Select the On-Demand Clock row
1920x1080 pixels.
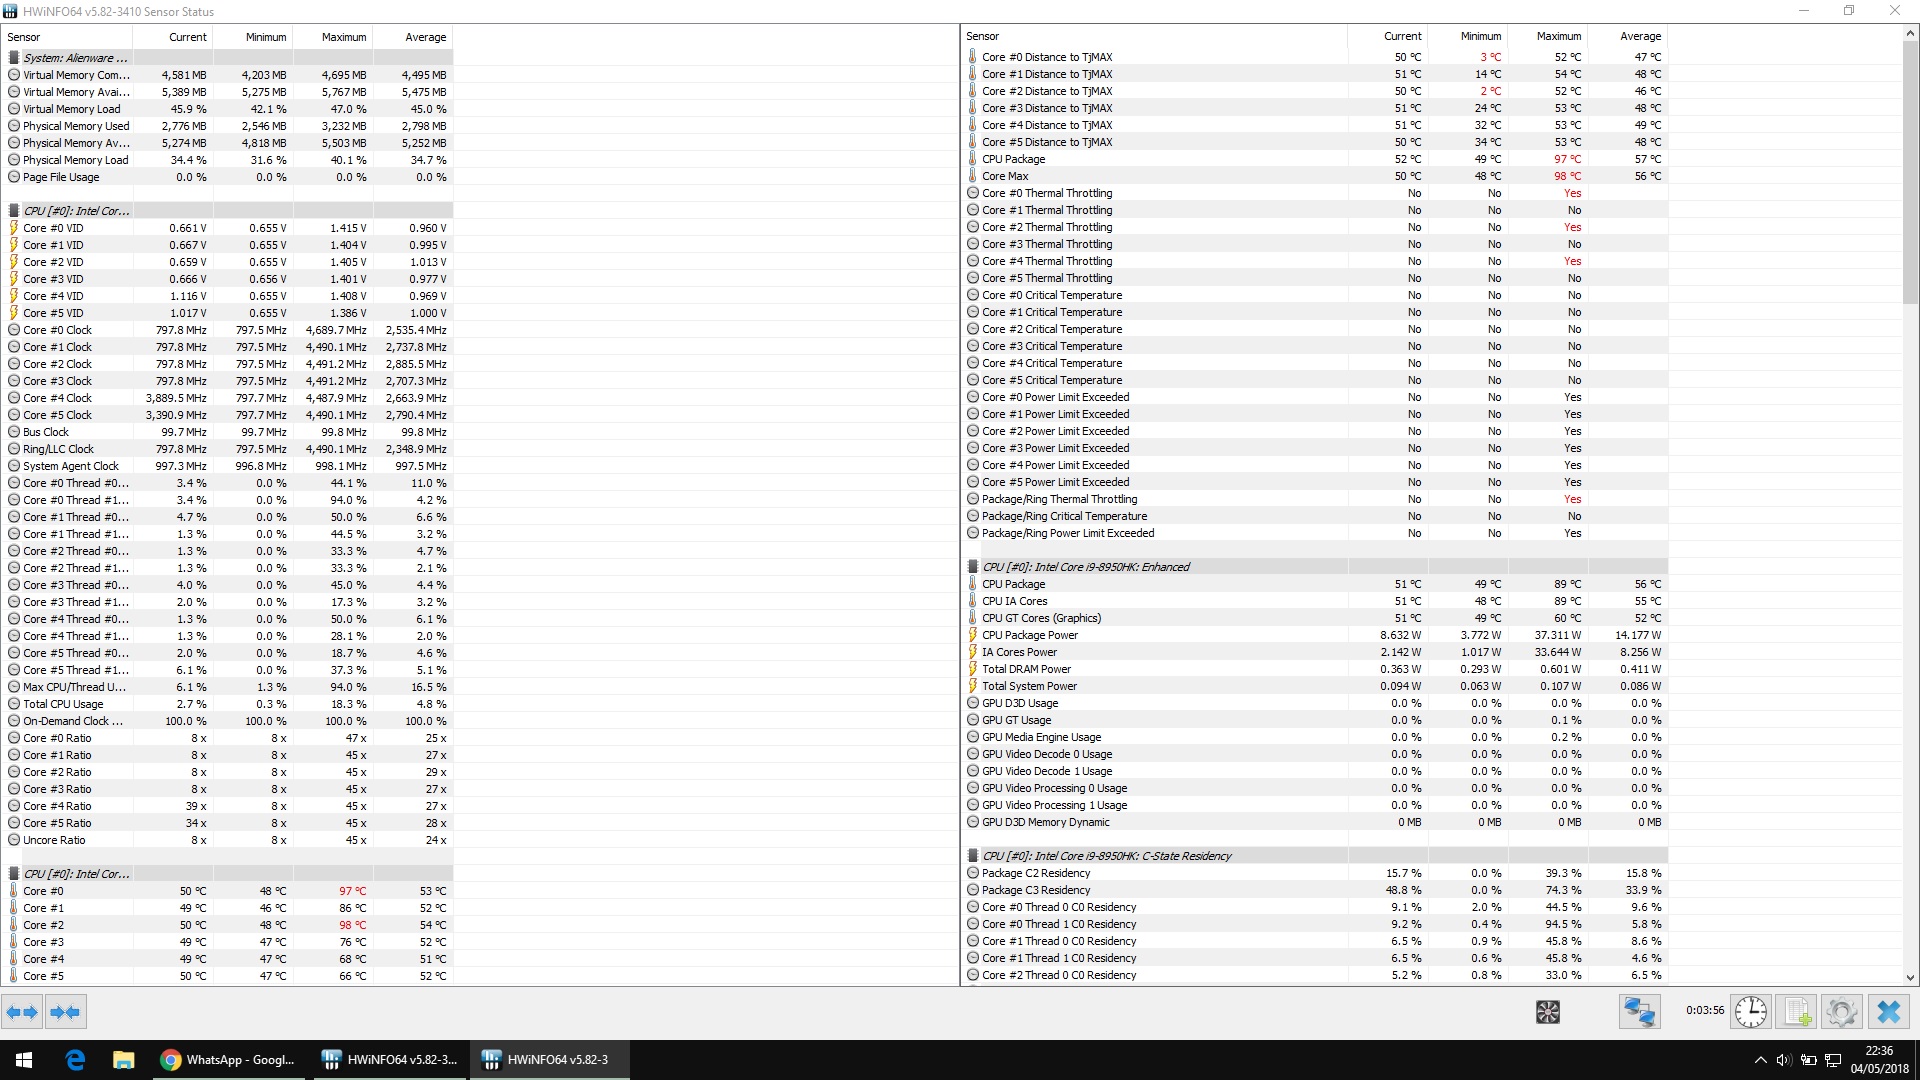pyautogui.click(x=228, y=721)
